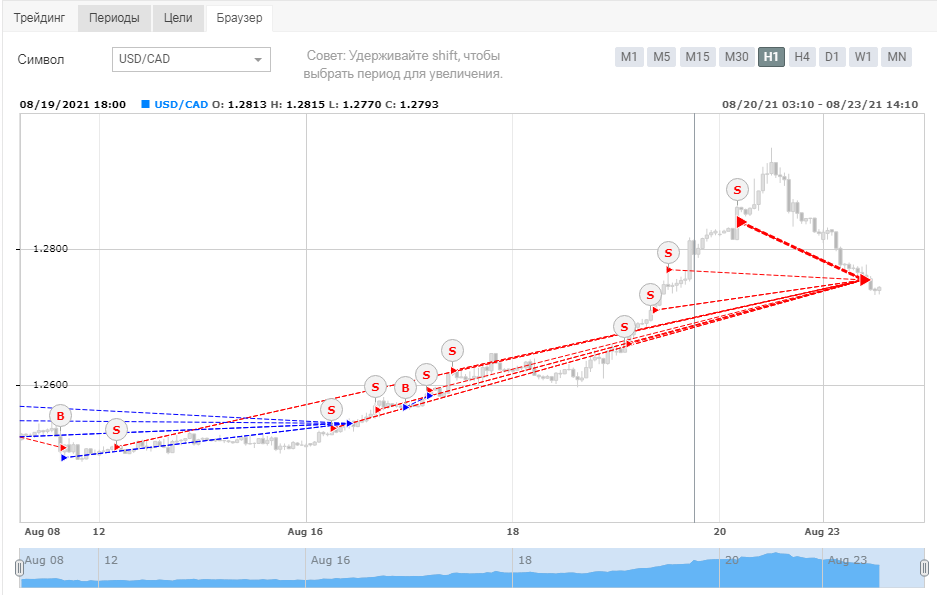Select the M5 timeframe
Screen dimensions: 937x595
[x=662, y=57]
